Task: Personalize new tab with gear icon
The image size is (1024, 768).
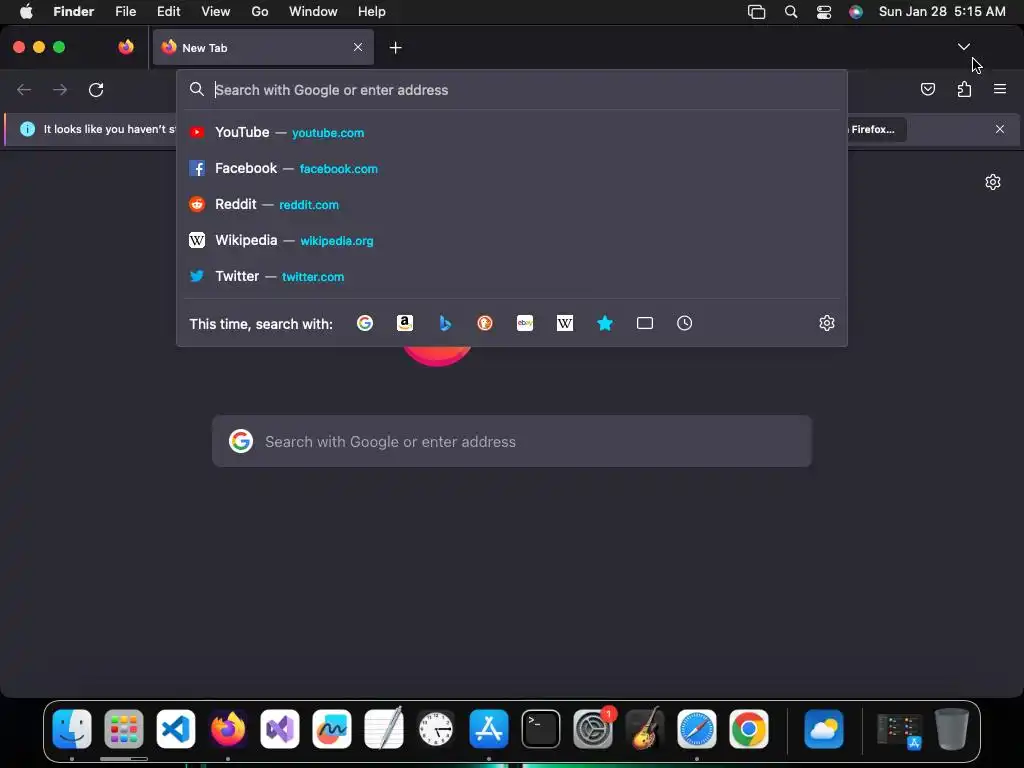Action: [993, 182]
